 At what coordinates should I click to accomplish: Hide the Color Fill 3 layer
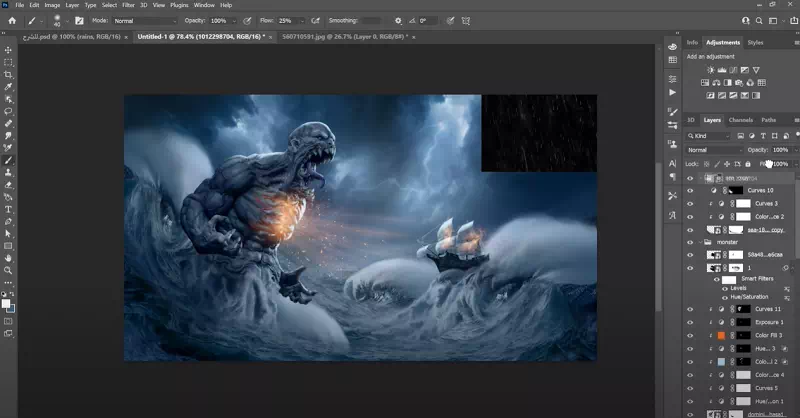coord(690,336)
